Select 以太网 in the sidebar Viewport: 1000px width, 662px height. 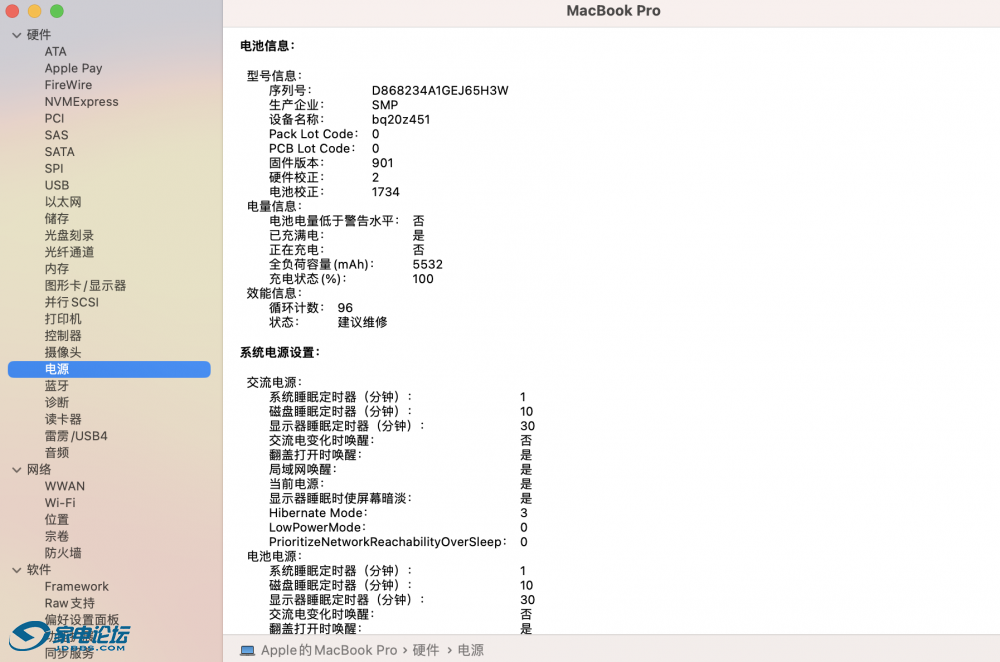point(63,202)
